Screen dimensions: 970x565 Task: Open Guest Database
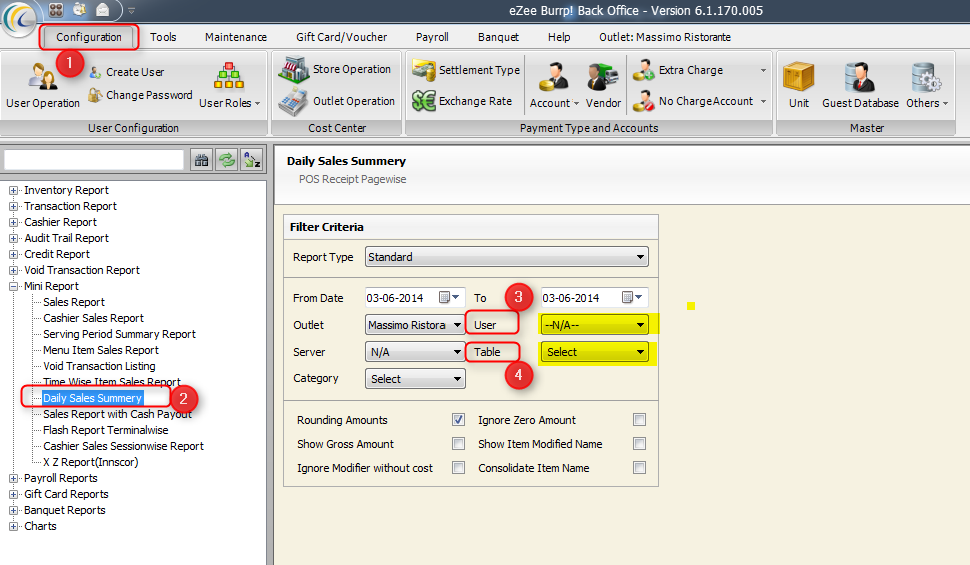pyautogui.click(x=860, y=85)
